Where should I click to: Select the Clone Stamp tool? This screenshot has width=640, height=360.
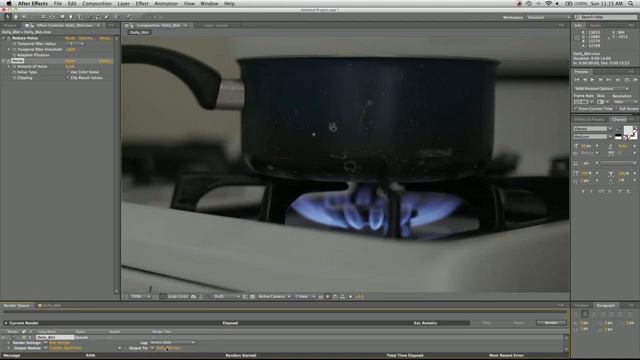98,17
